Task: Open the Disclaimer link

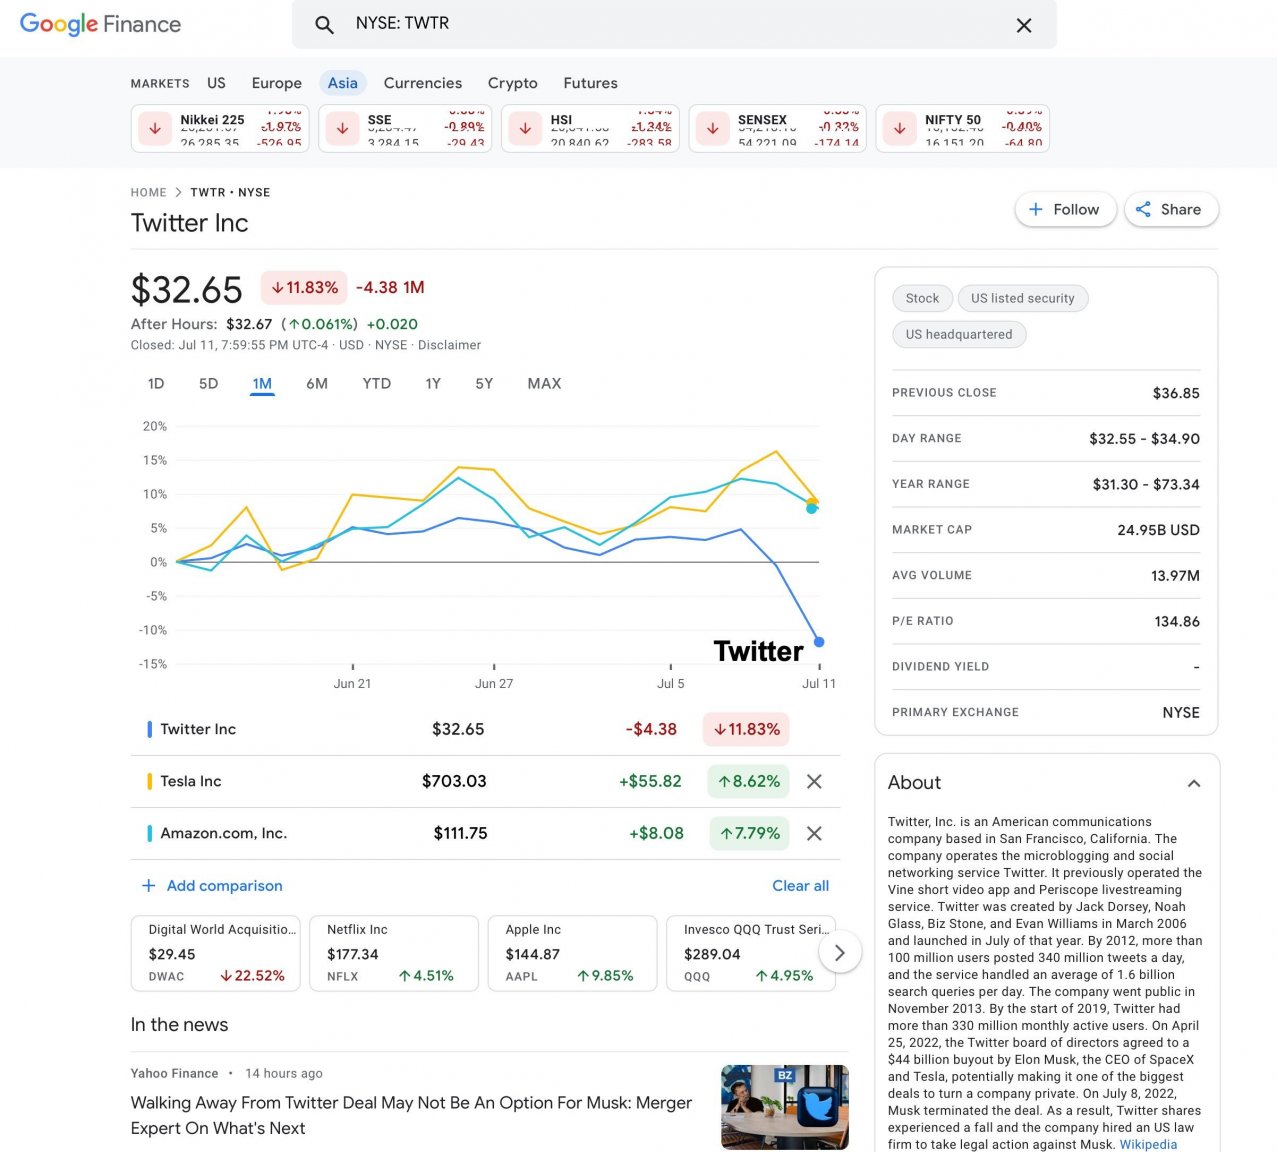Action: click(x=449, y=345)
